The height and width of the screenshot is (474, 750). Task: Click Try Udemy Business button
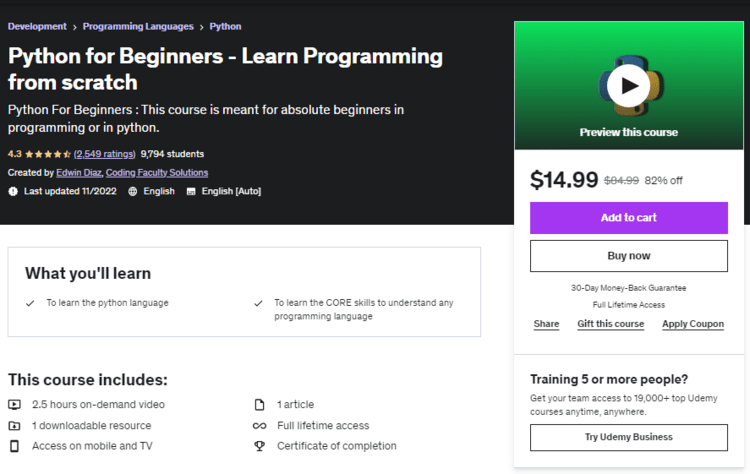click(x=629, y=437)
